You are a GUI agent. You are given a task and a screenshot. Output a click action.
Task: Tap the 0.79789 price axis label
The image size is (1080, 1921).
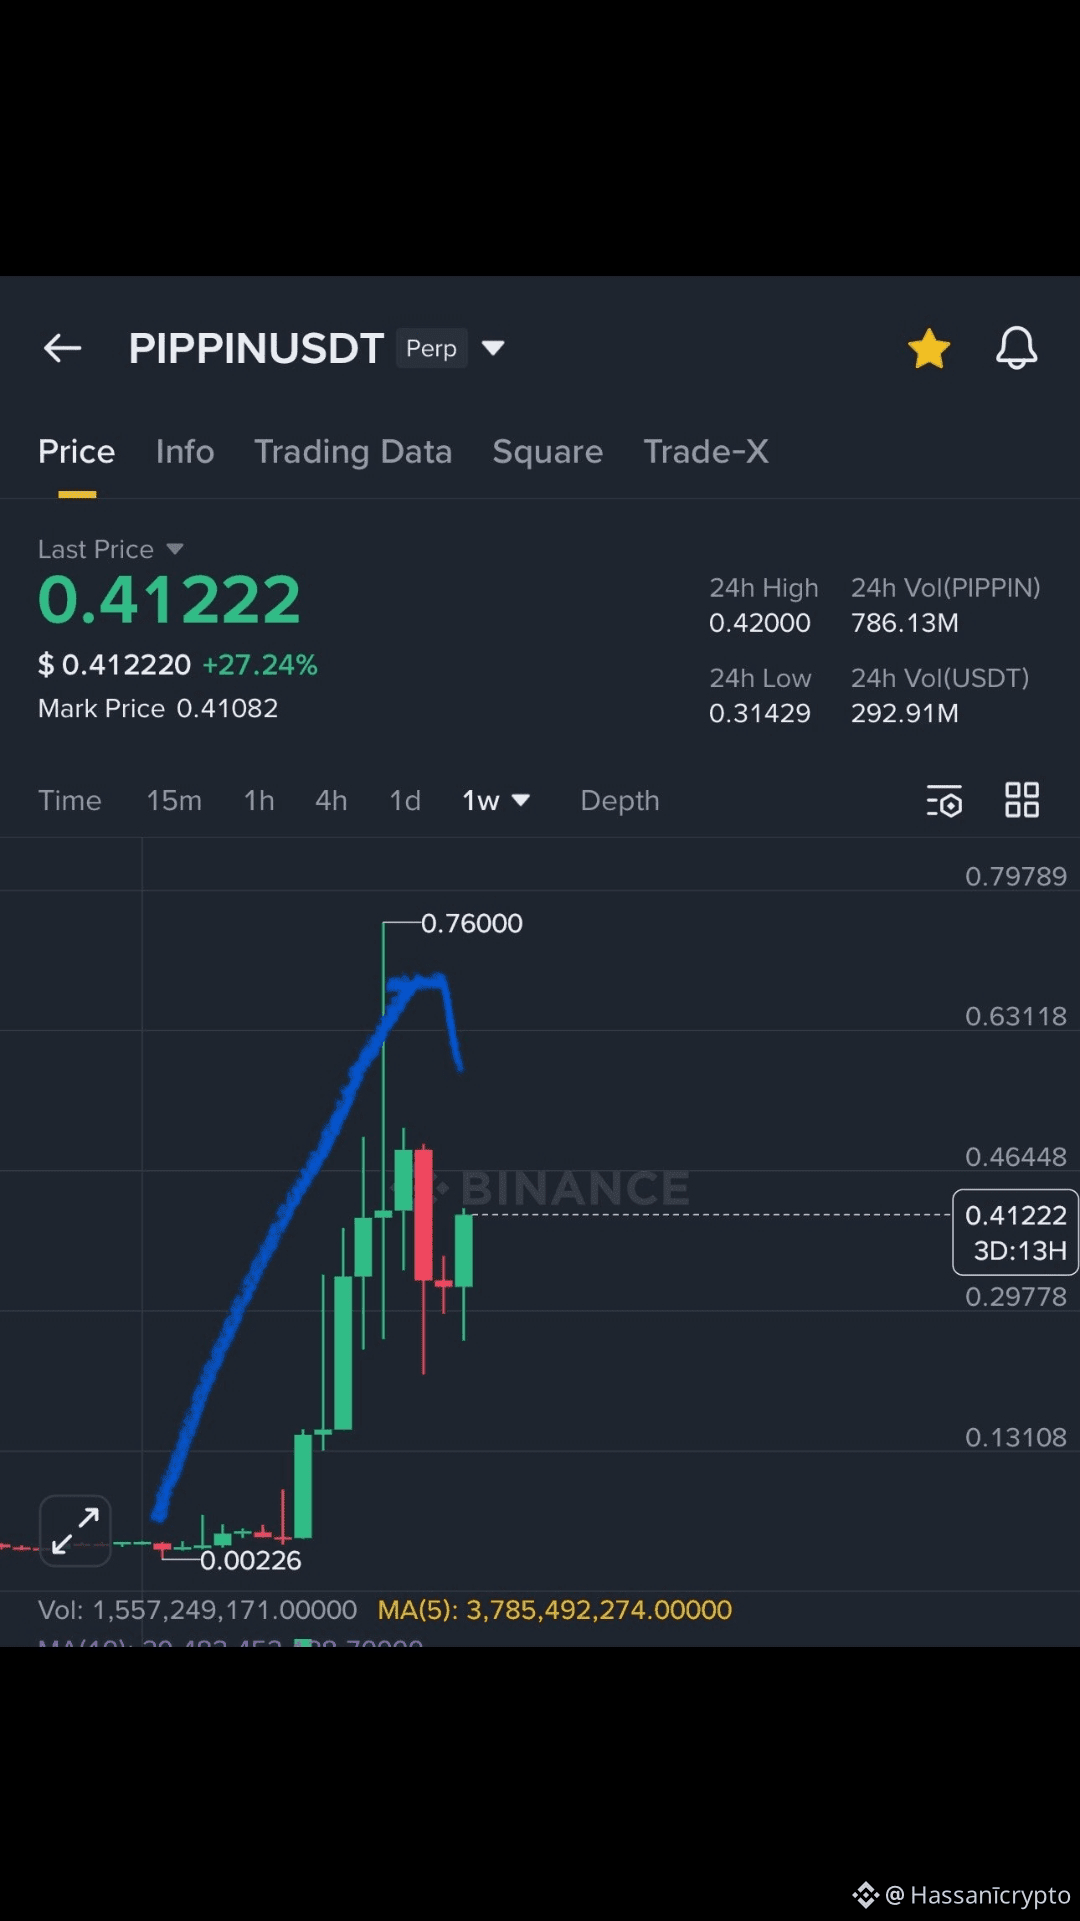point(1016,877)
